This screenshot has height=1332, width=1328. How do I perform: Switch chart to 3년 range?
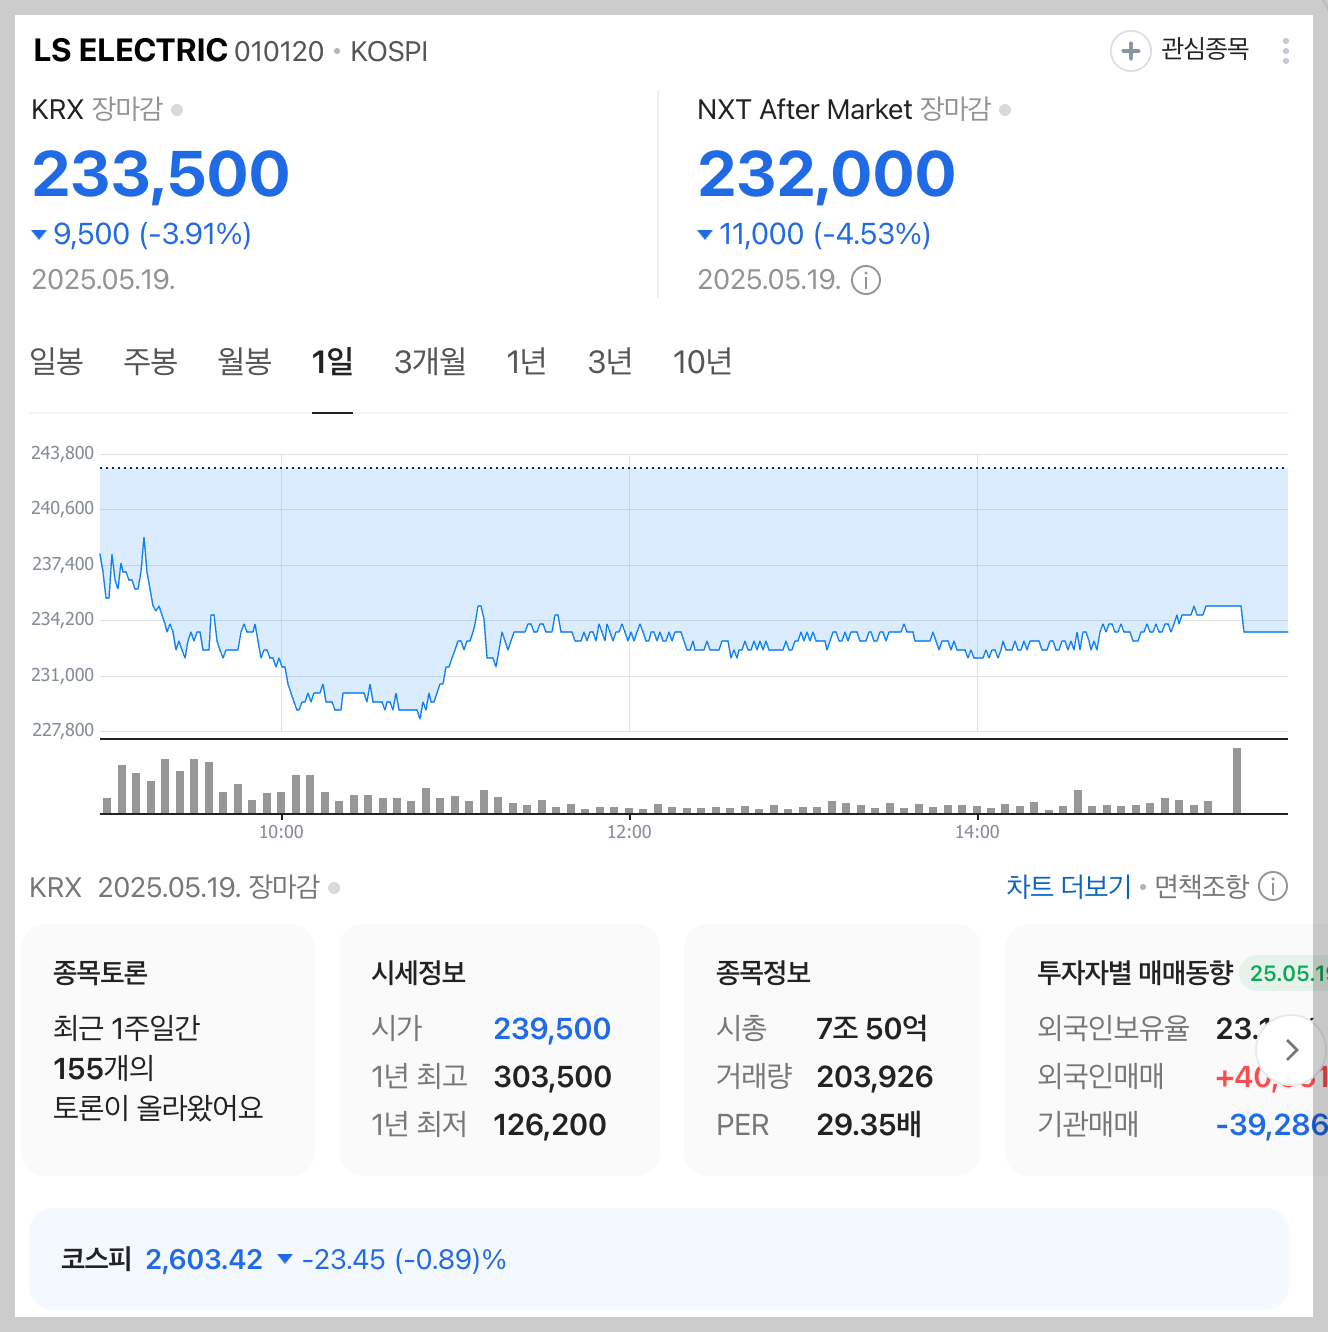click(610, 361)
